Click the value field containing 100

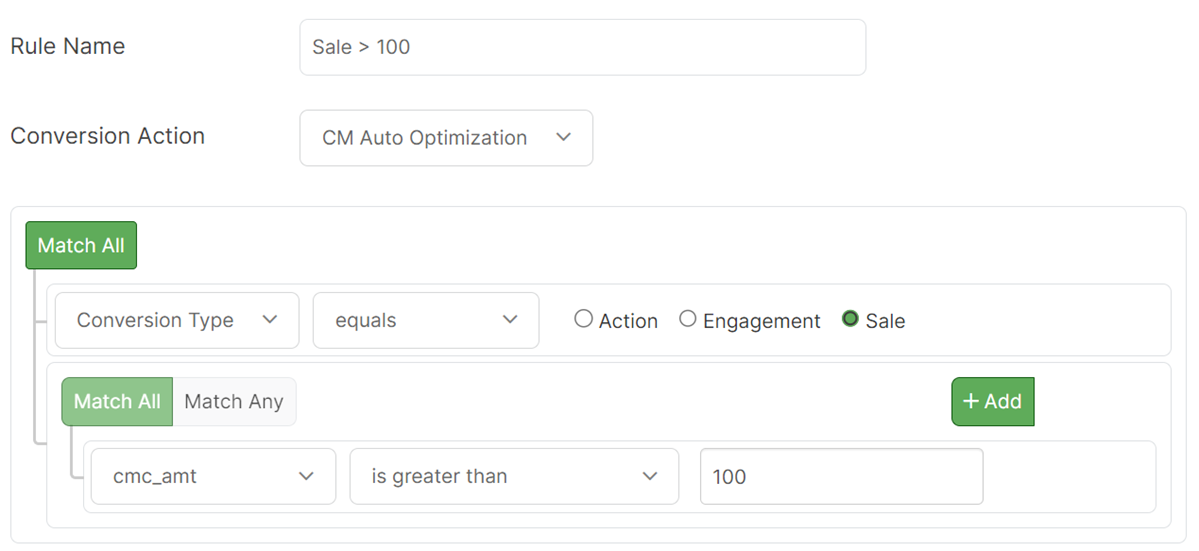tap(841, 476)
